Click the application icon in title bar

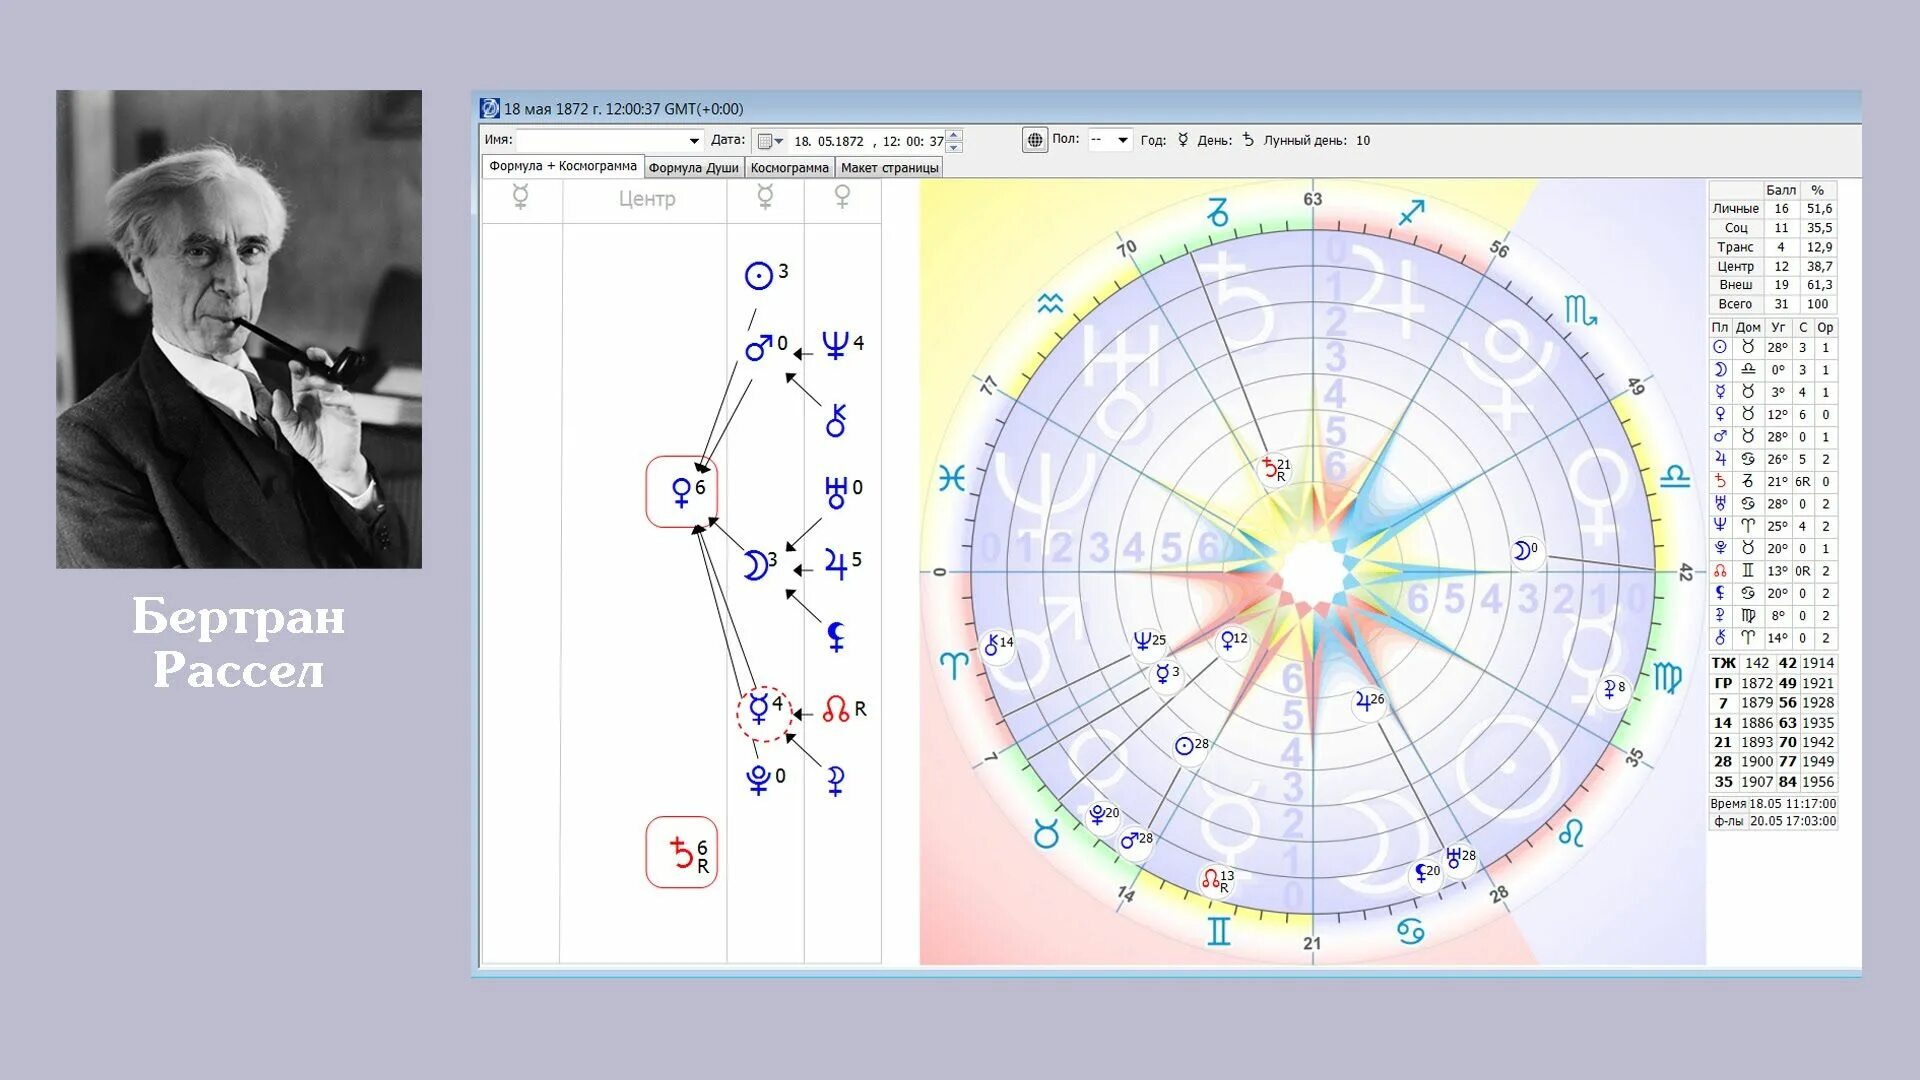point(490,108)
